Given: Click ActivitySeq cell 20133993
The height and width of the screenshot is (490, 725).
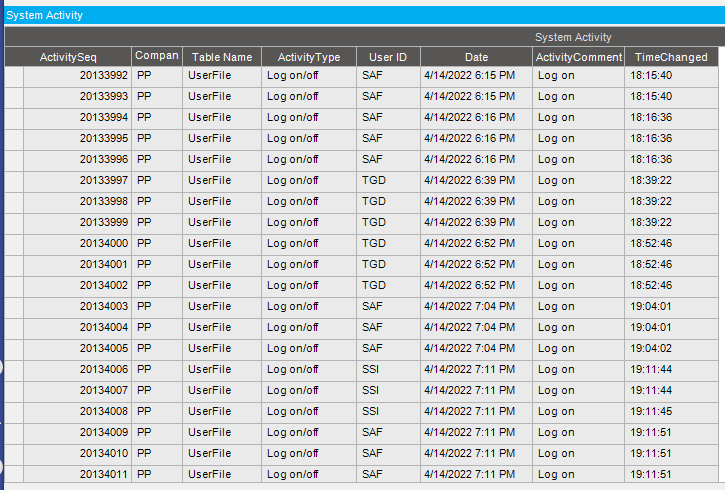Looking at the screenshot, I should point(78,98).
